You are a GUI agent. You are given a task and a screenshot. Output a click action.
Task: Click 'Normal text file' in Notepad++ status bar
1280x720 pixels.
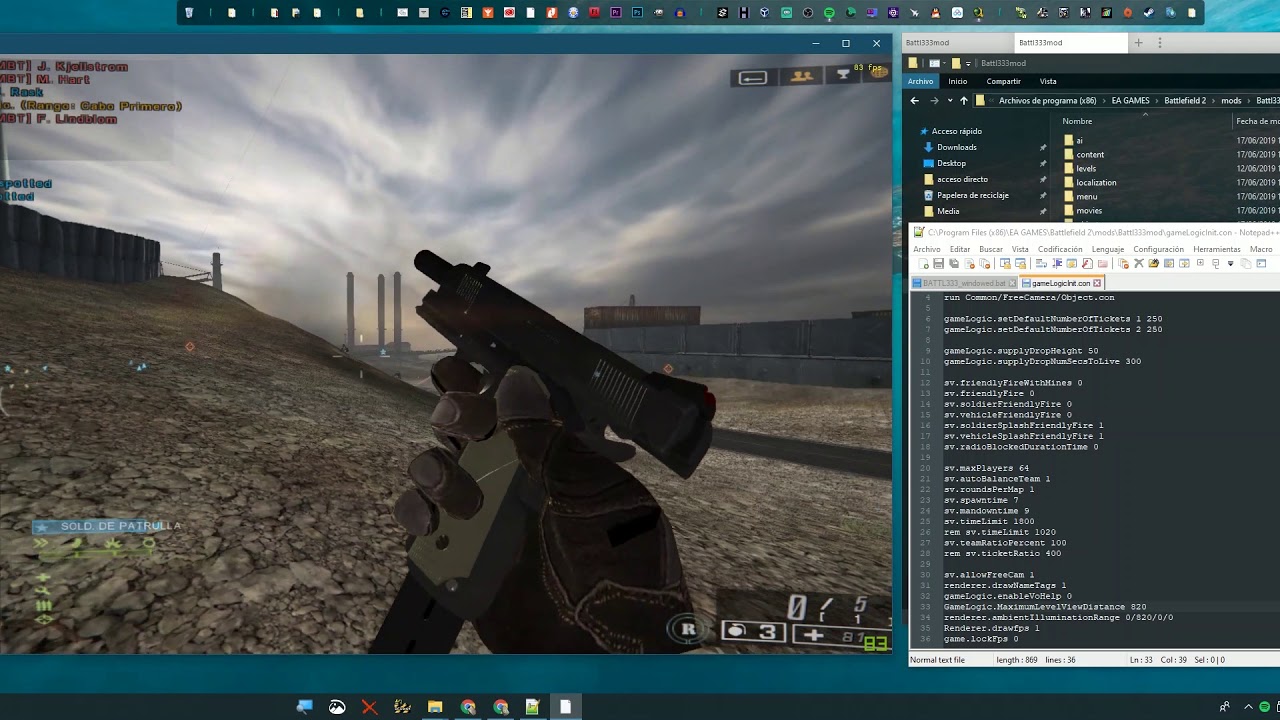[938, 660]
